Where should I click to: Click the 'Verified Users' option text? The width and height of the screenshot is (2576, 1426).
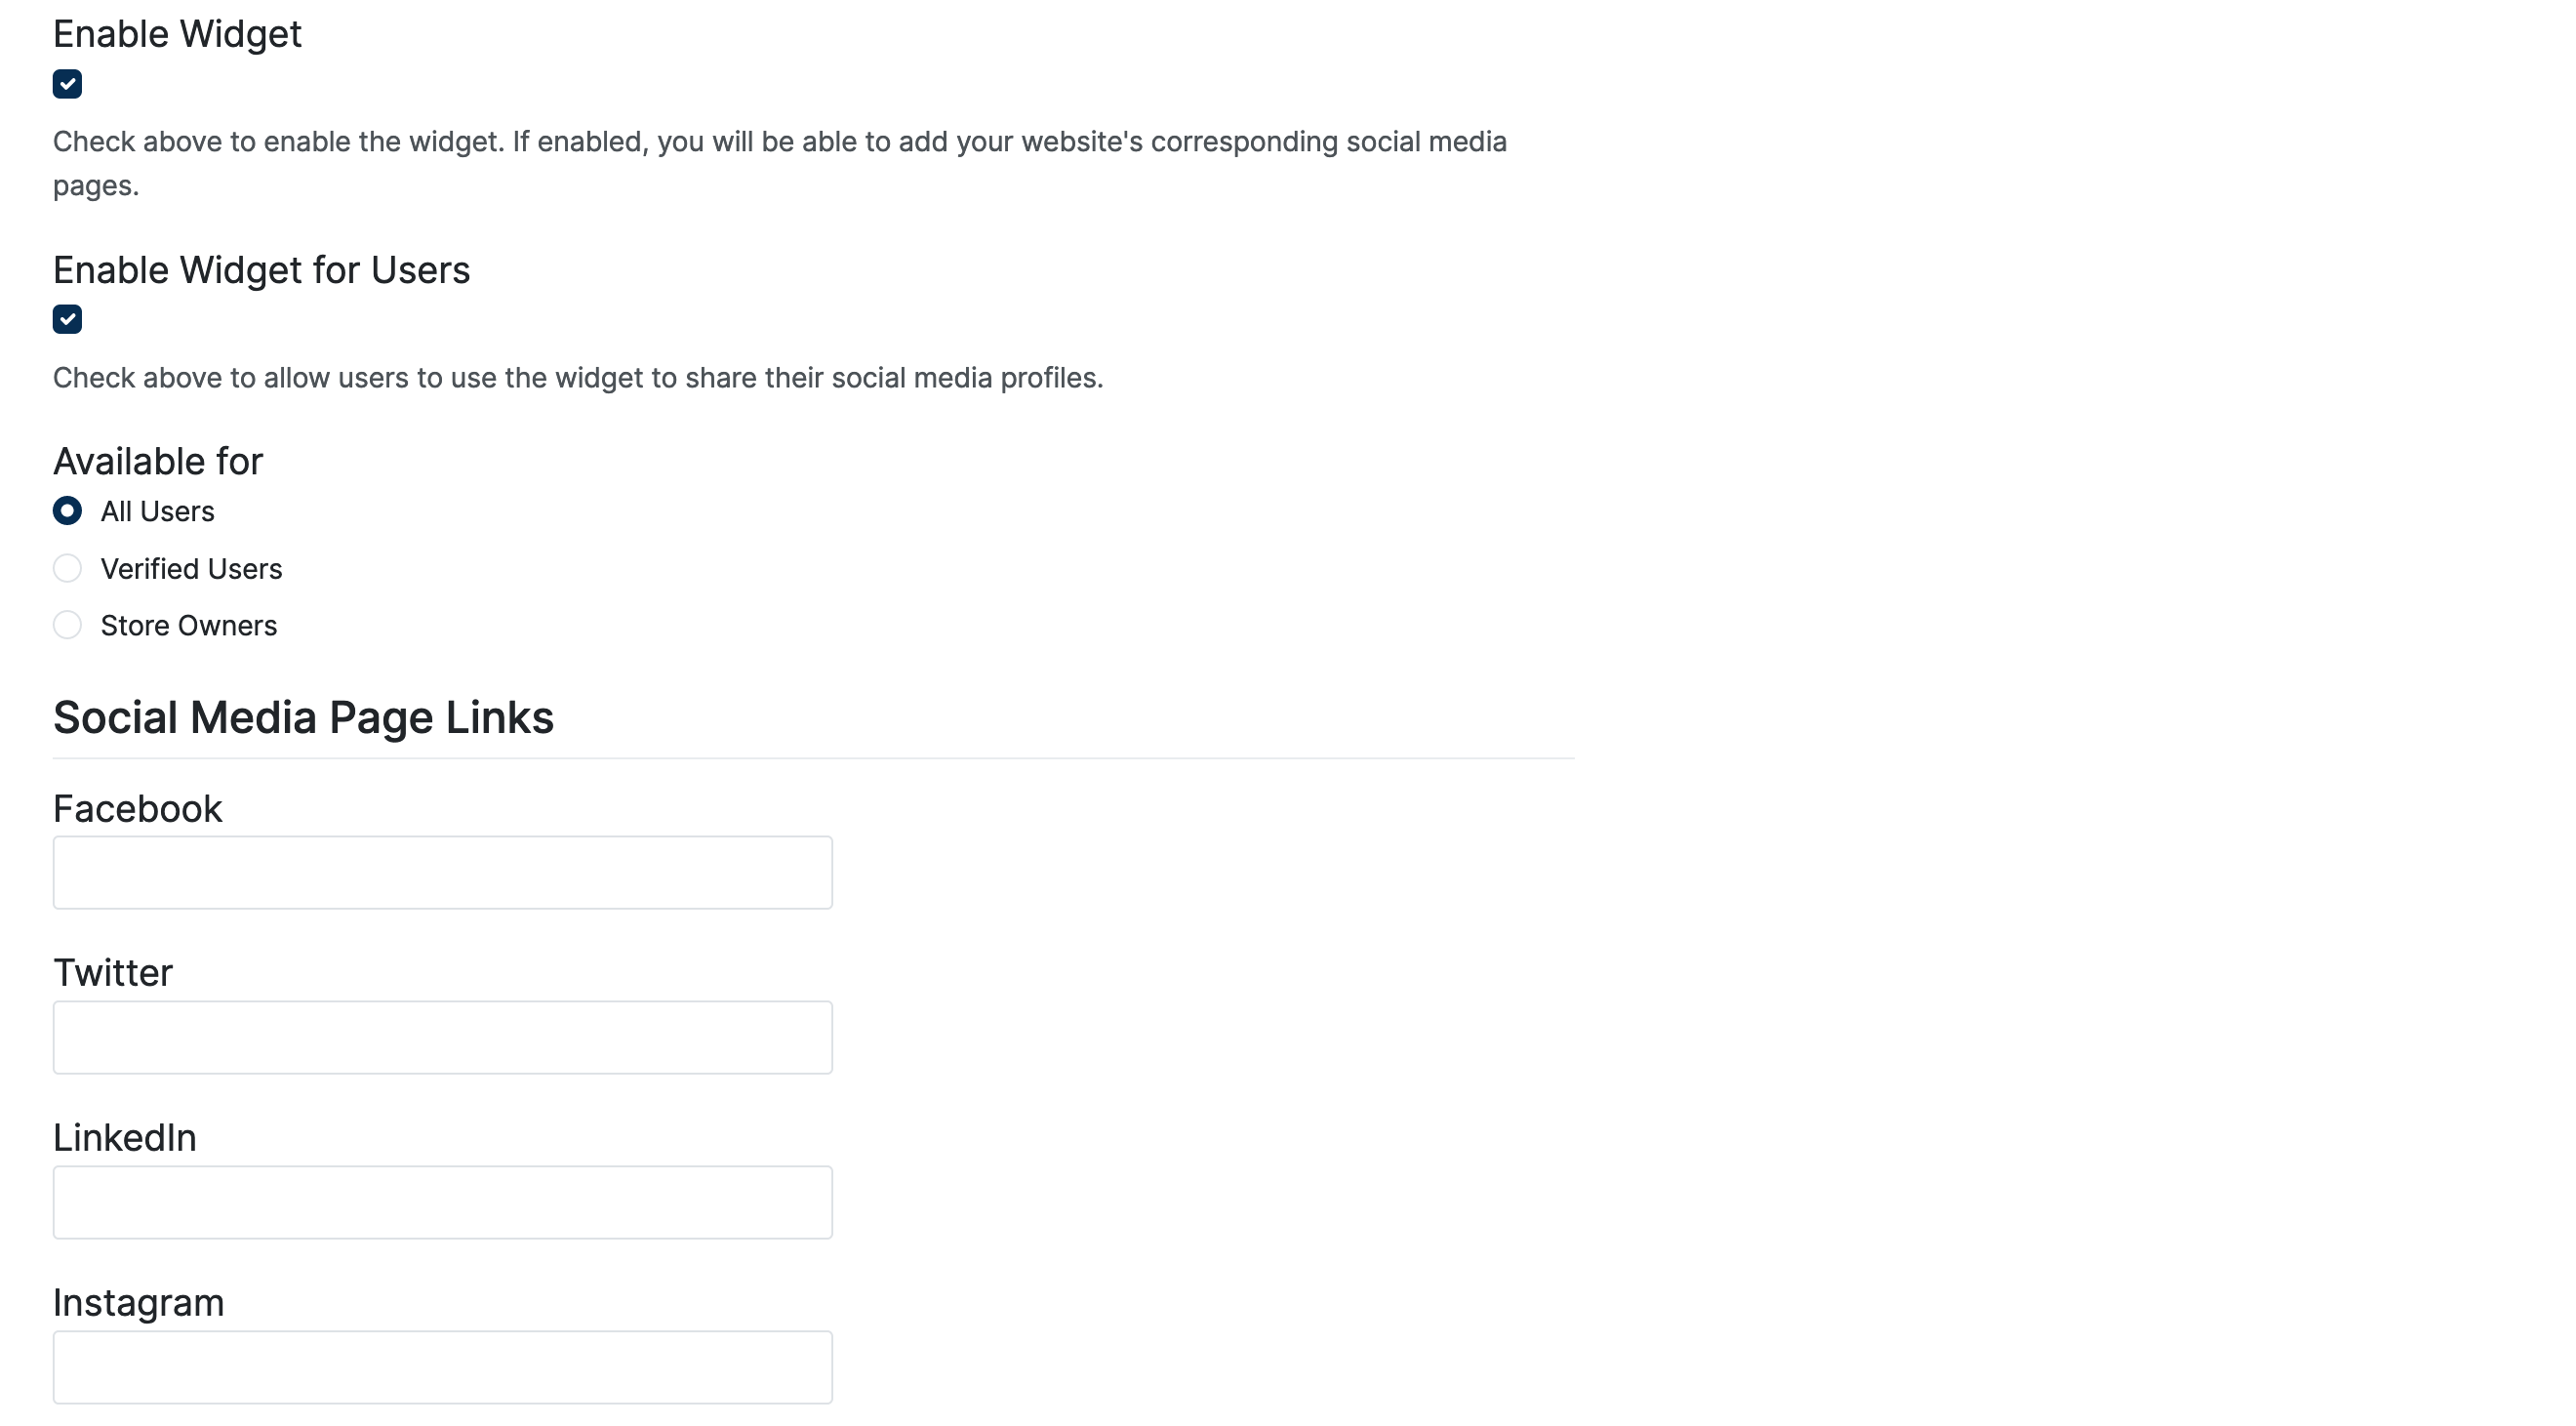coord(191,569)
